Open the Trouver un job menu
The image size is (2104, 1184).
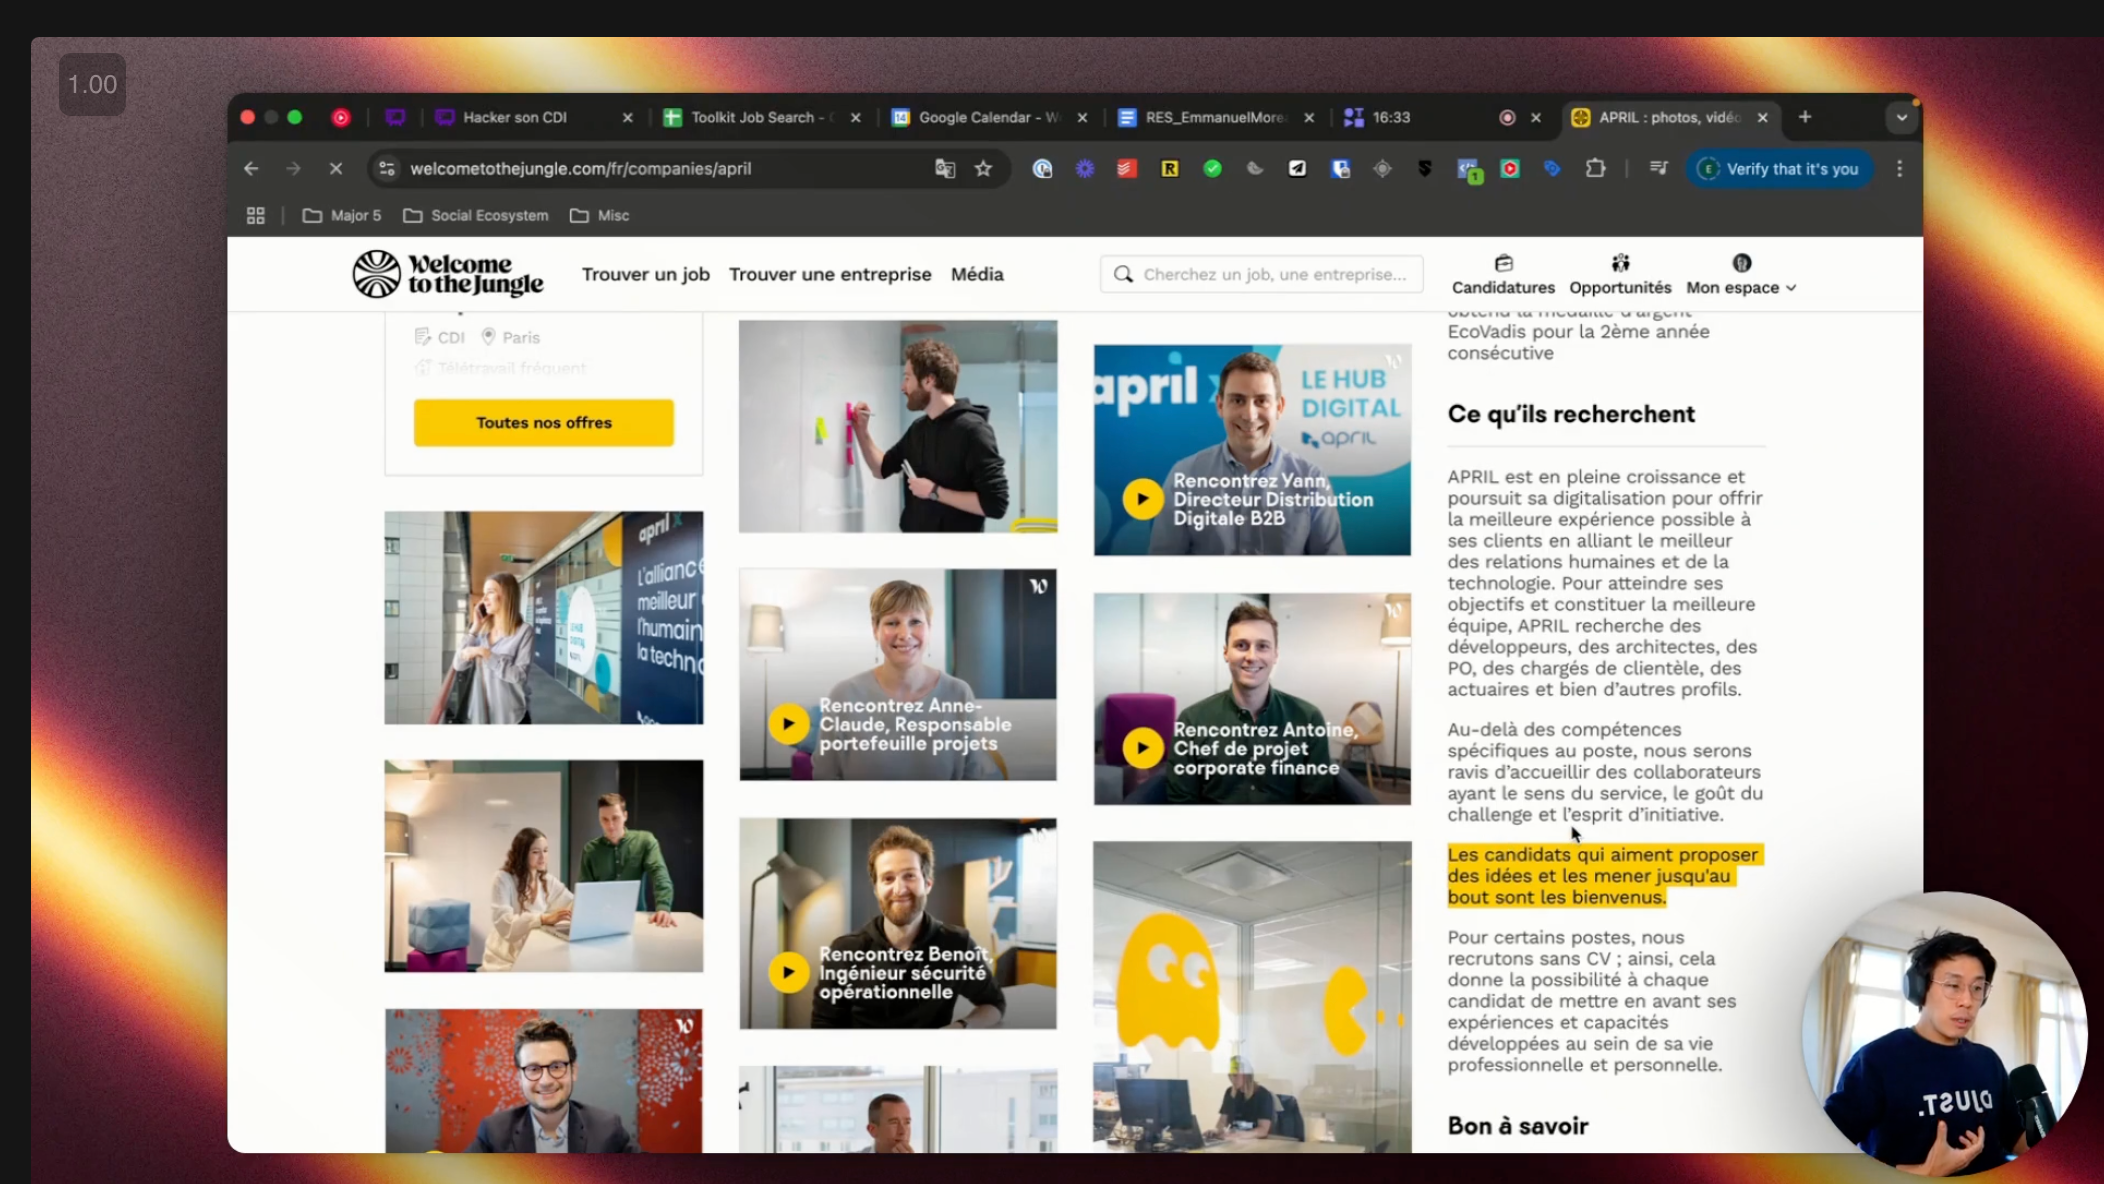(x=645, y=274)
